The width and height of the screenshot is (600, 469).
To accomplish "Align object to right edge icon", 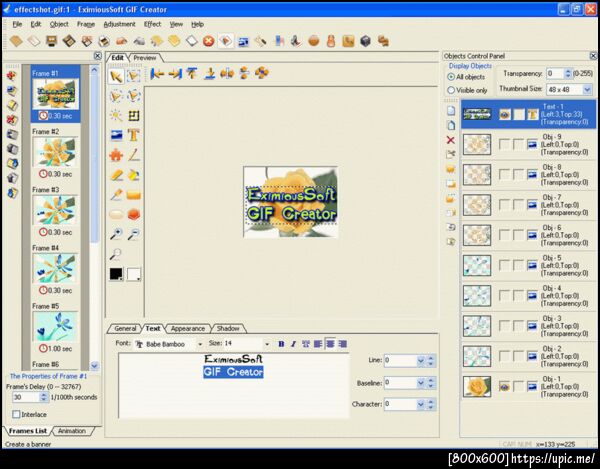I will (174, 73).
